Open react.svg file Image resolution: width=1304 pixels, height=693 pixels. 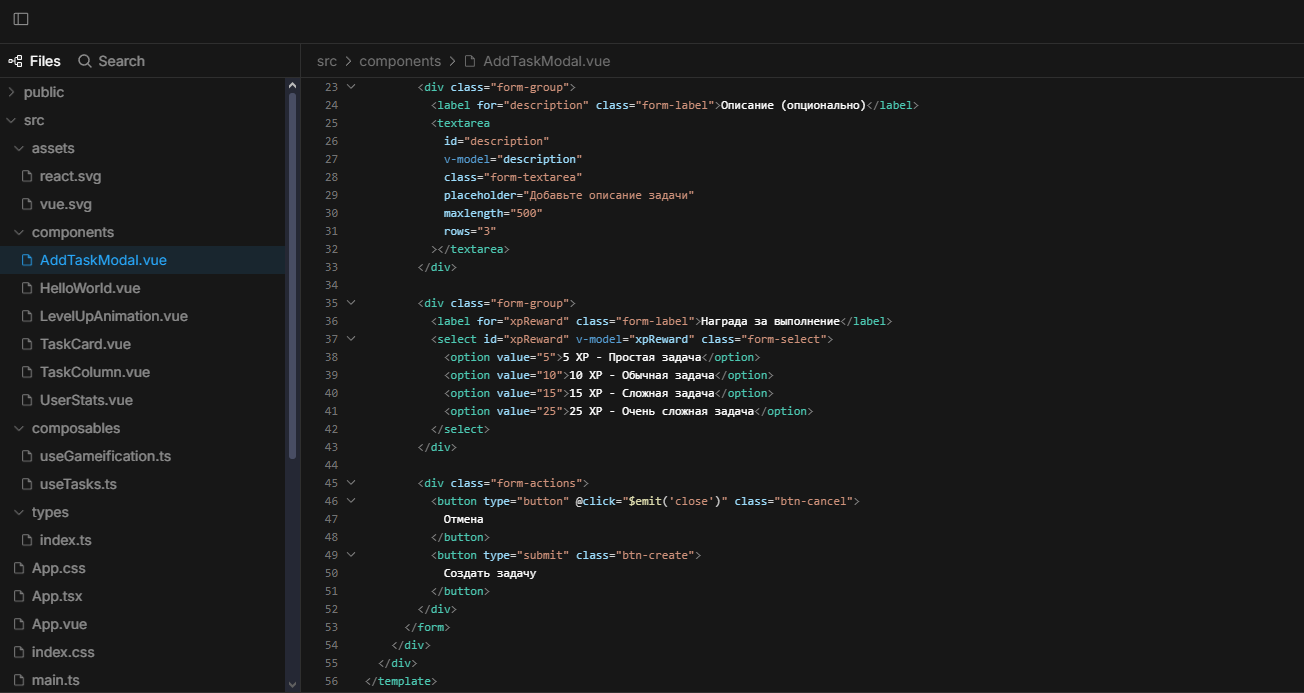(70, 176)
